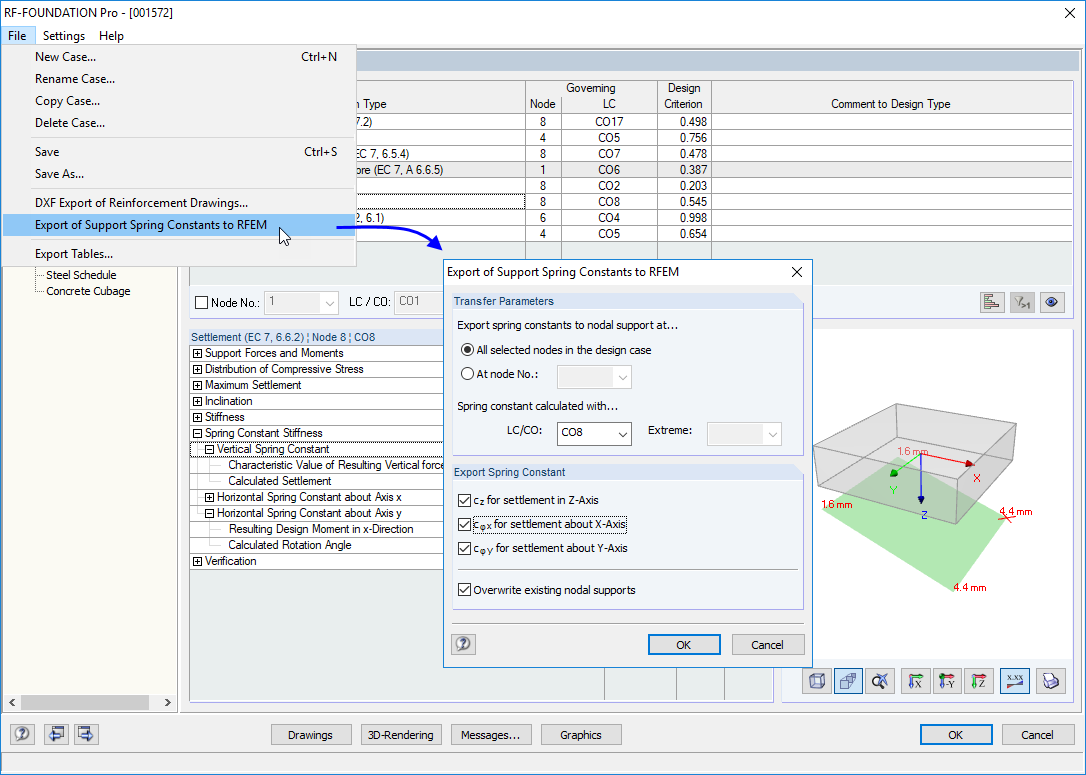Show the result diagram bars panel

[992, 301]
